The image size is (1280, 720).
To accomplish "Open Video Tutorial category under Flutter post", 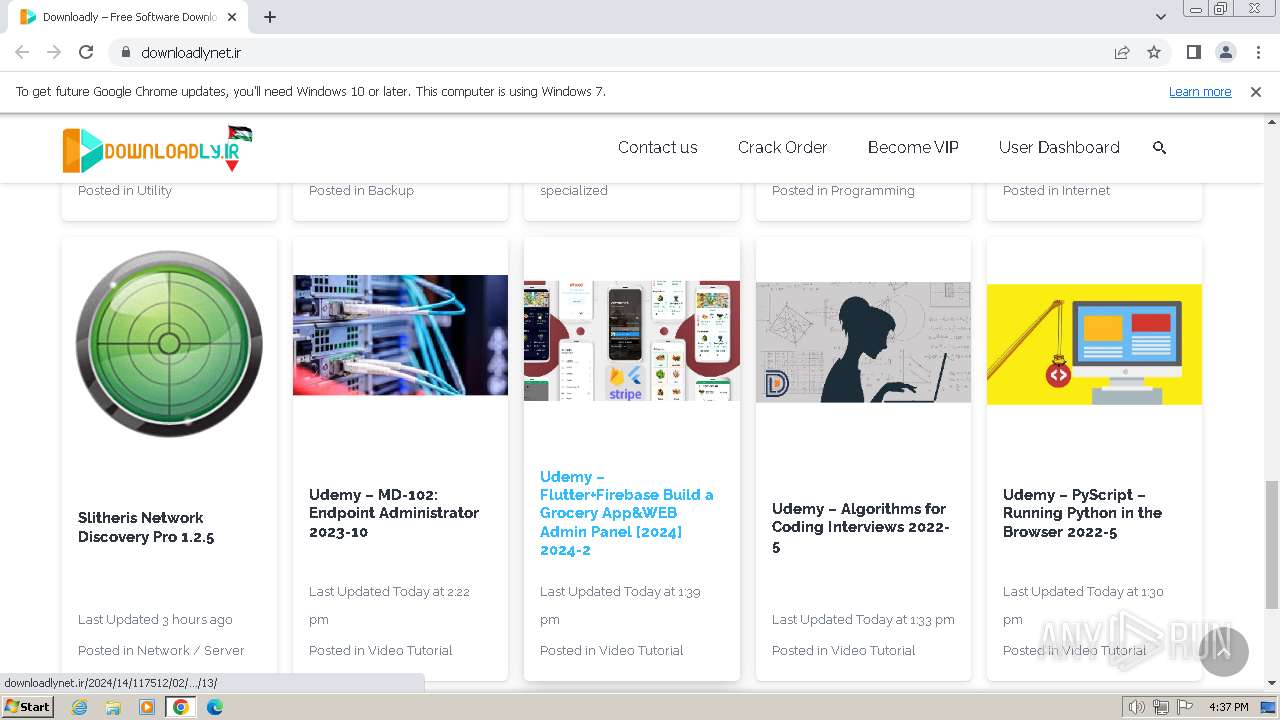I will (641, 650).
